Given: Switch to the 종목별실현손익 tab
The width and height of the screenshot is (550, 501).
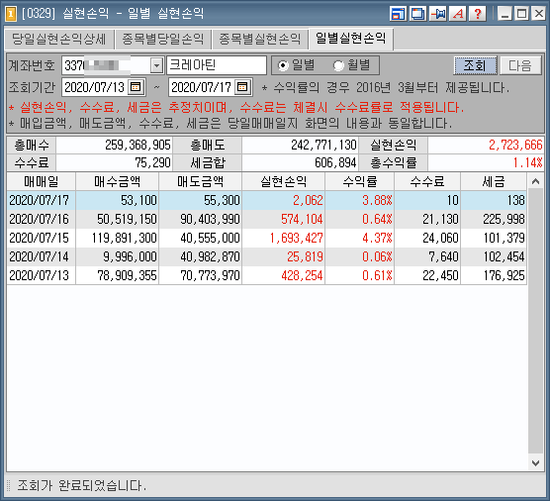Looking at the screenshot, I should [x=260, y=39].
